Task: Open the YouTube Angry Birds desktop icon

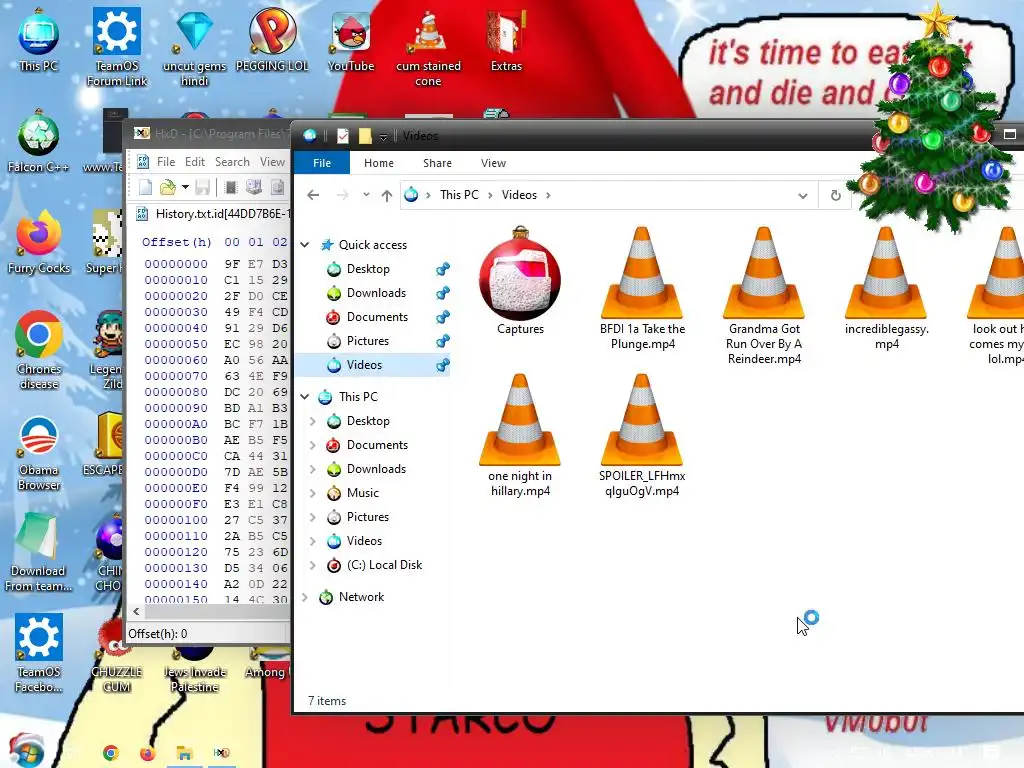Action: (351, 40)
